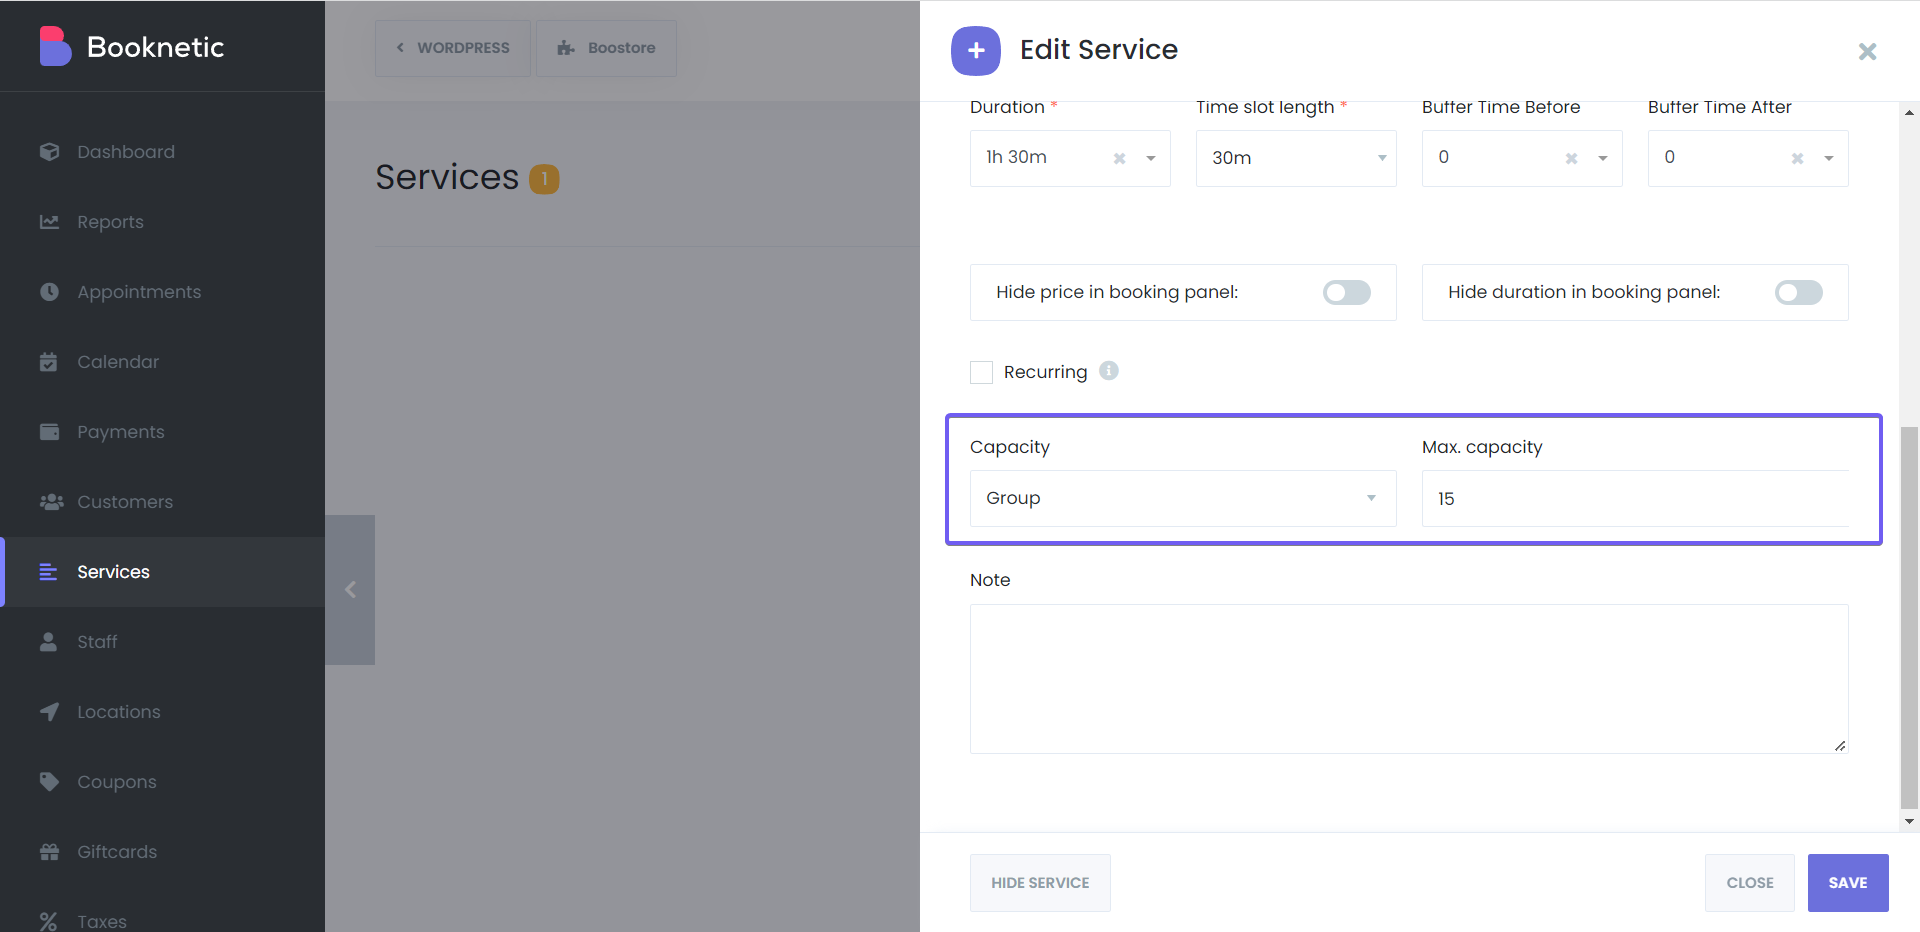The width and height of the screenshot is (1920, 932).
Task: Open Appointments menu item
Action: (x=162, y=292)
